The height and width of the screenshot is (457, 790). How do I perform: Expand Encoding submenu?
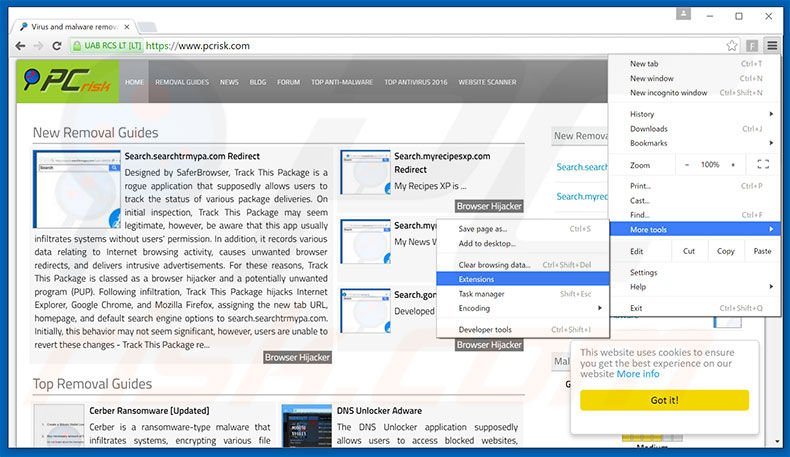click(523, 308)
